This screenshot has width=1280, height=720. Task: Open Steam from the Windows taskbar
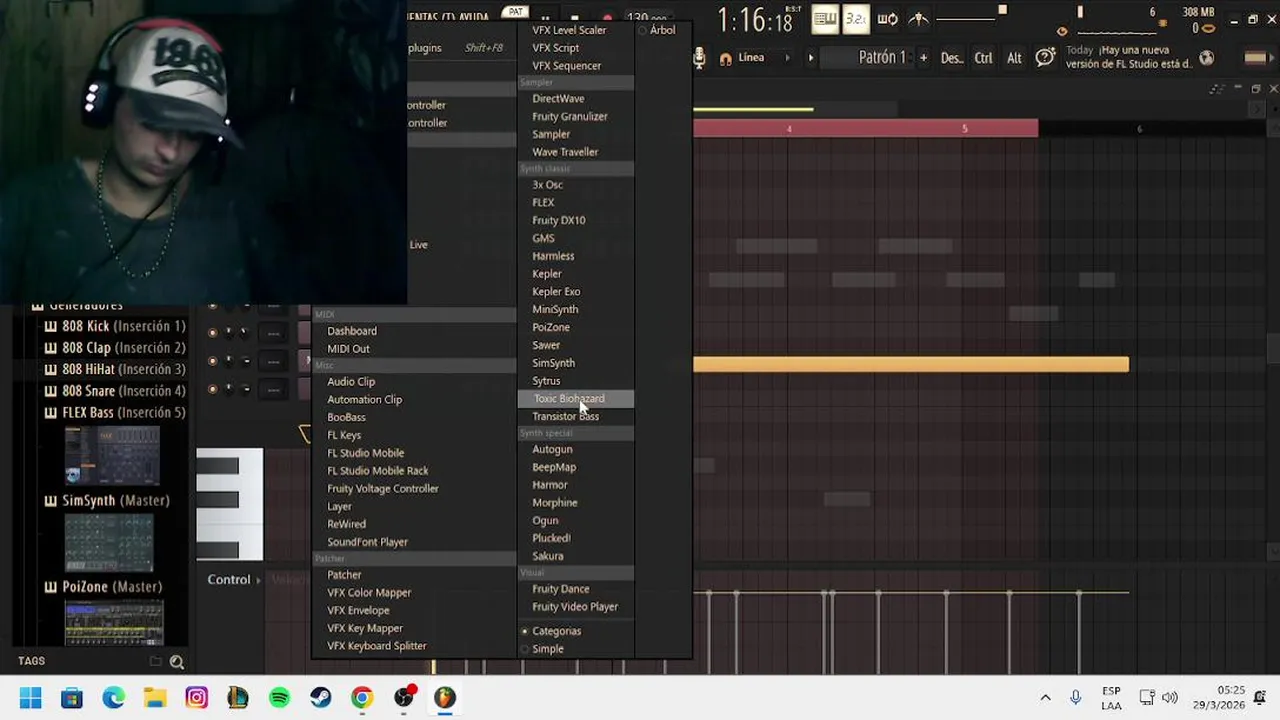321,698
